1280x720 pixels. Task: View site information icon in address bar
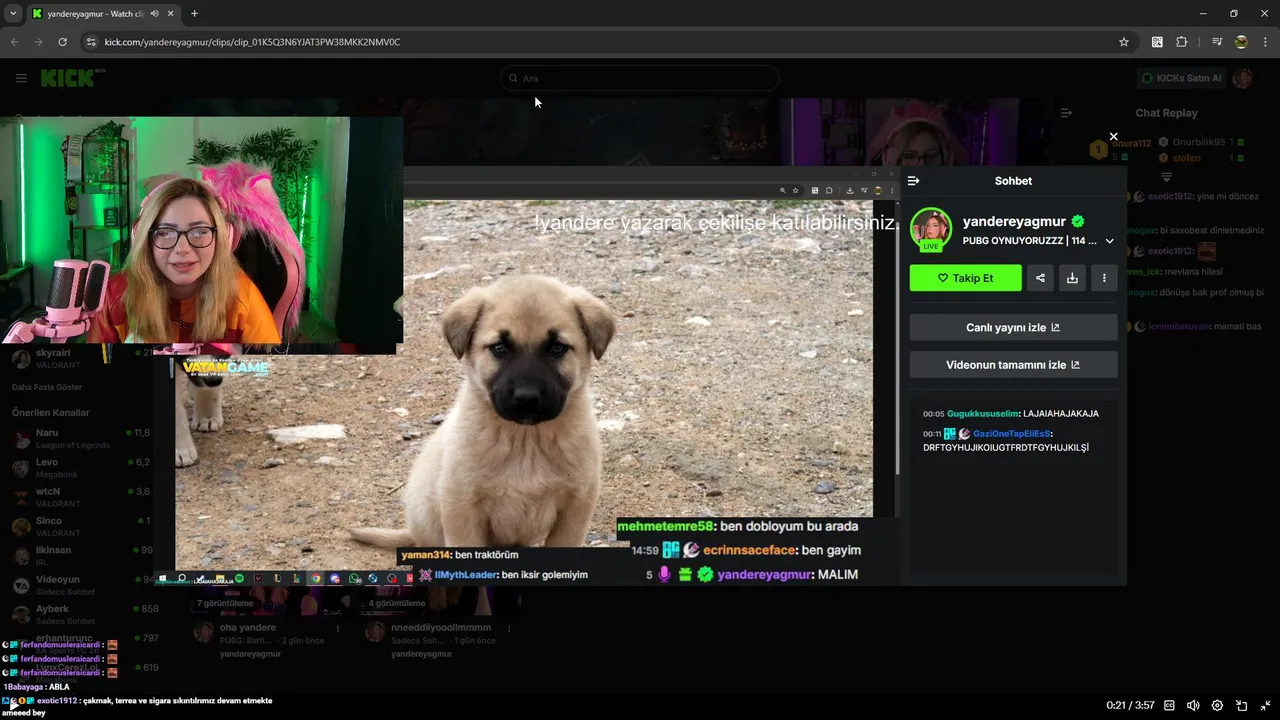pos(91,42)
